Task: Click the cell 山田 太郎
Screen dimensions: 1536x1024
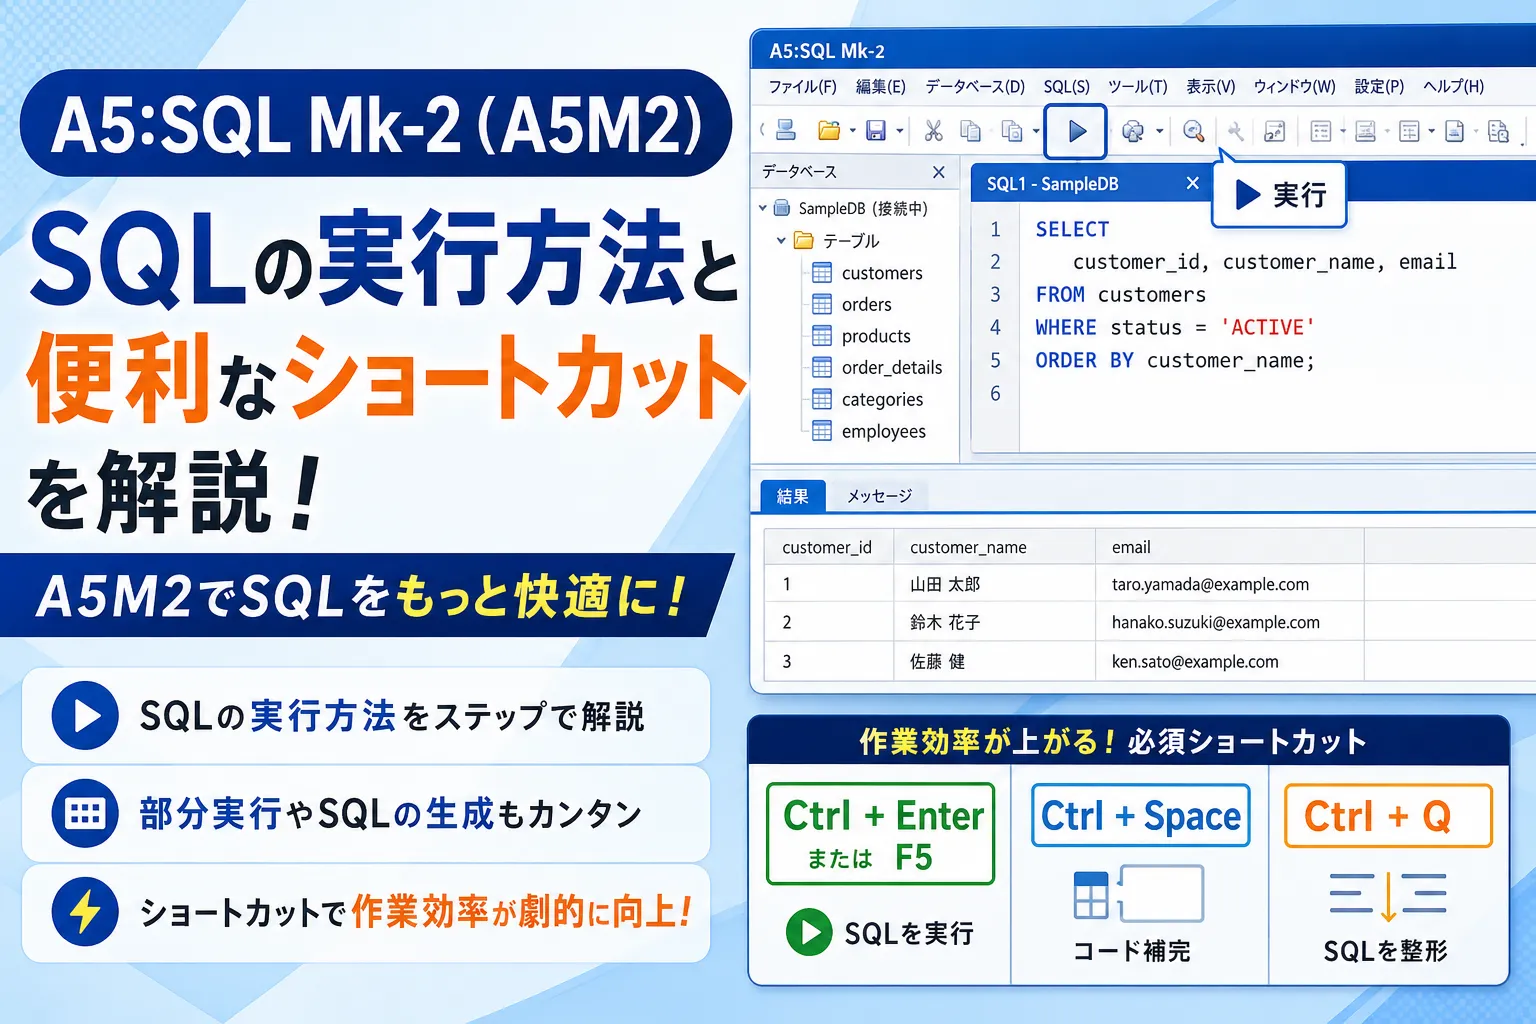Action: pyautogui.click(x=994, y=584)
